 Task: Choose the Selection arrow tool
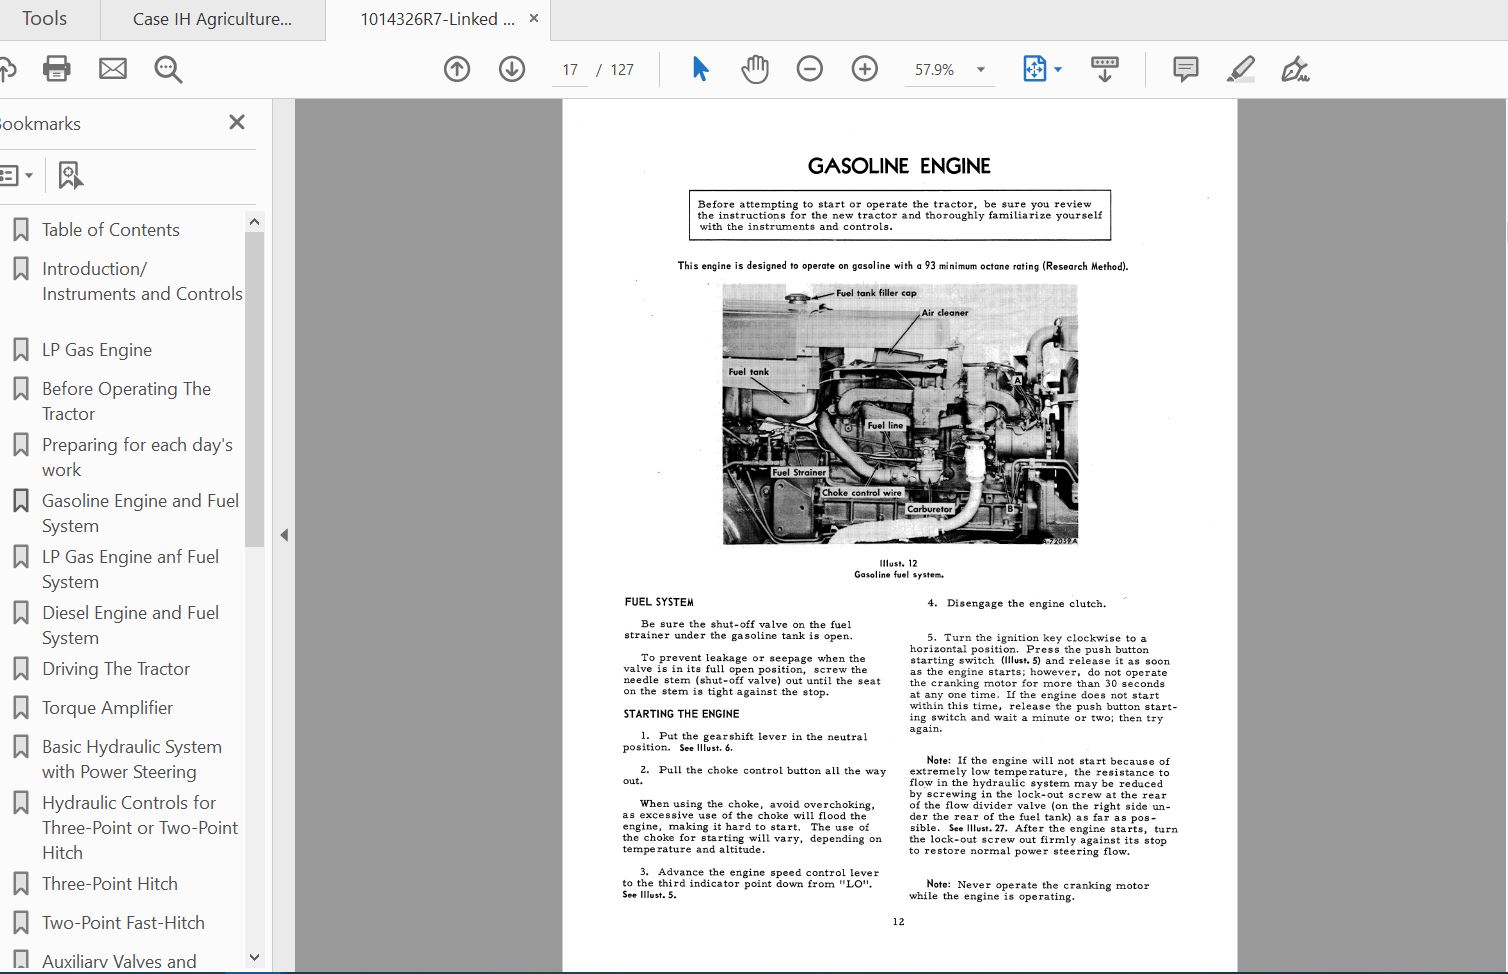point(700,69)
